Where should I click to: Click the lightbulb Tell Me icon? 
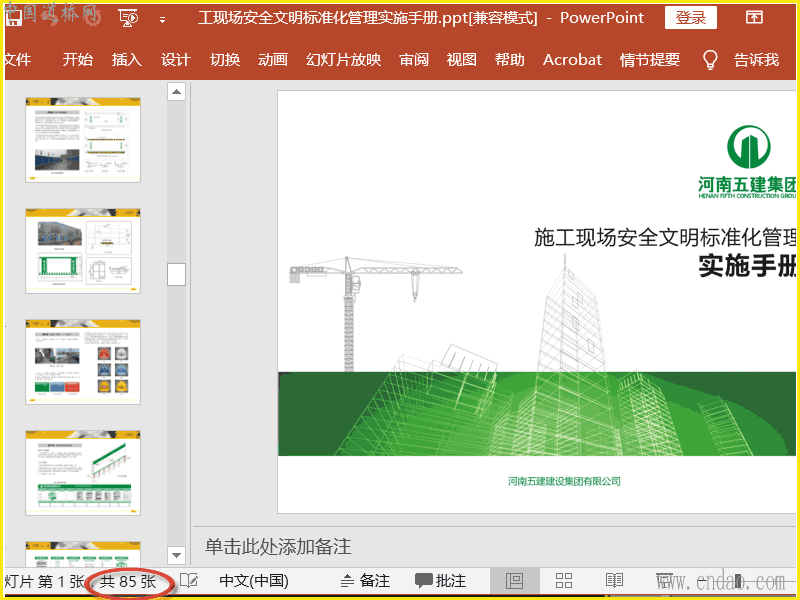pyautogui.click(x=710, y=60)
